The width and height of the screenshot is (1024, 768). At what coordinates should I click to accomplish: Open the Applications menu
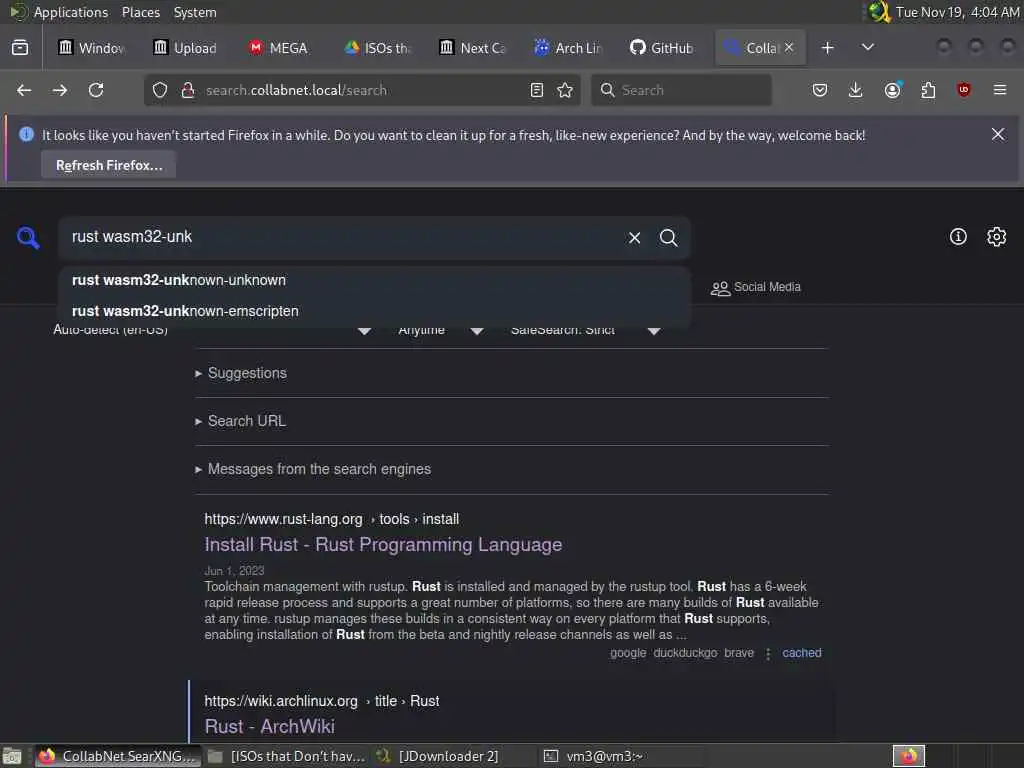[x=71, y=12]
